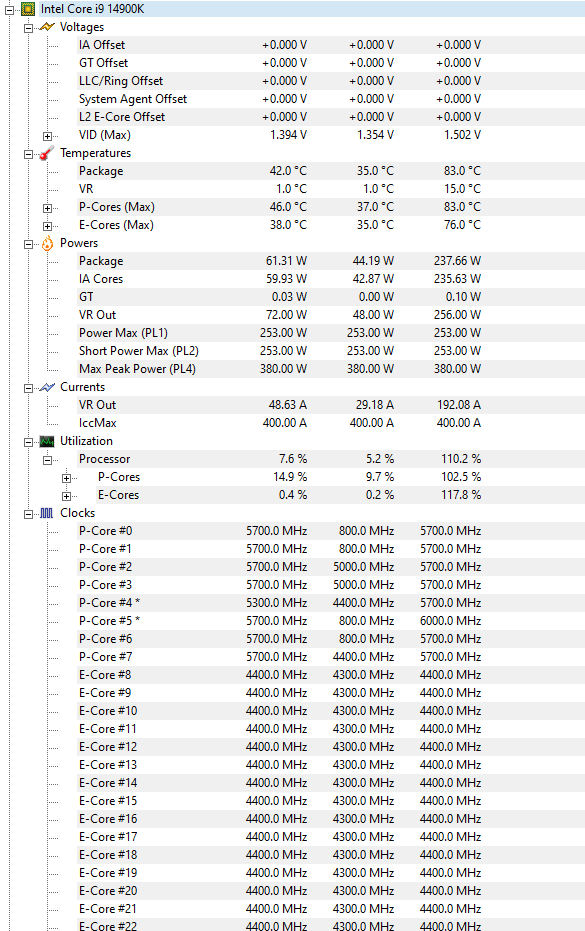Select the E-Core #21 clock row
The width and height of the screenshot is (585, 931).
click(331, 908)
